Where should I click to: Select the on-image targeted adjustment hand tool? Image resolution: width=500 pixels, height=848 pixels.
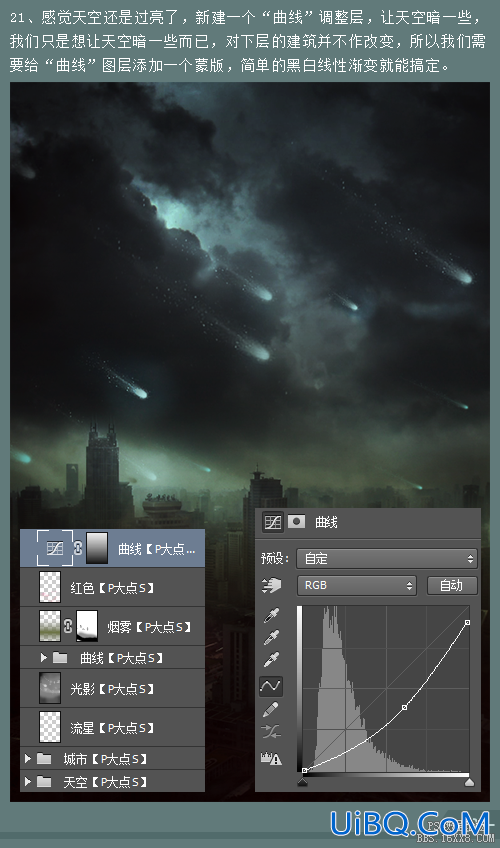[x=271, y=586]
